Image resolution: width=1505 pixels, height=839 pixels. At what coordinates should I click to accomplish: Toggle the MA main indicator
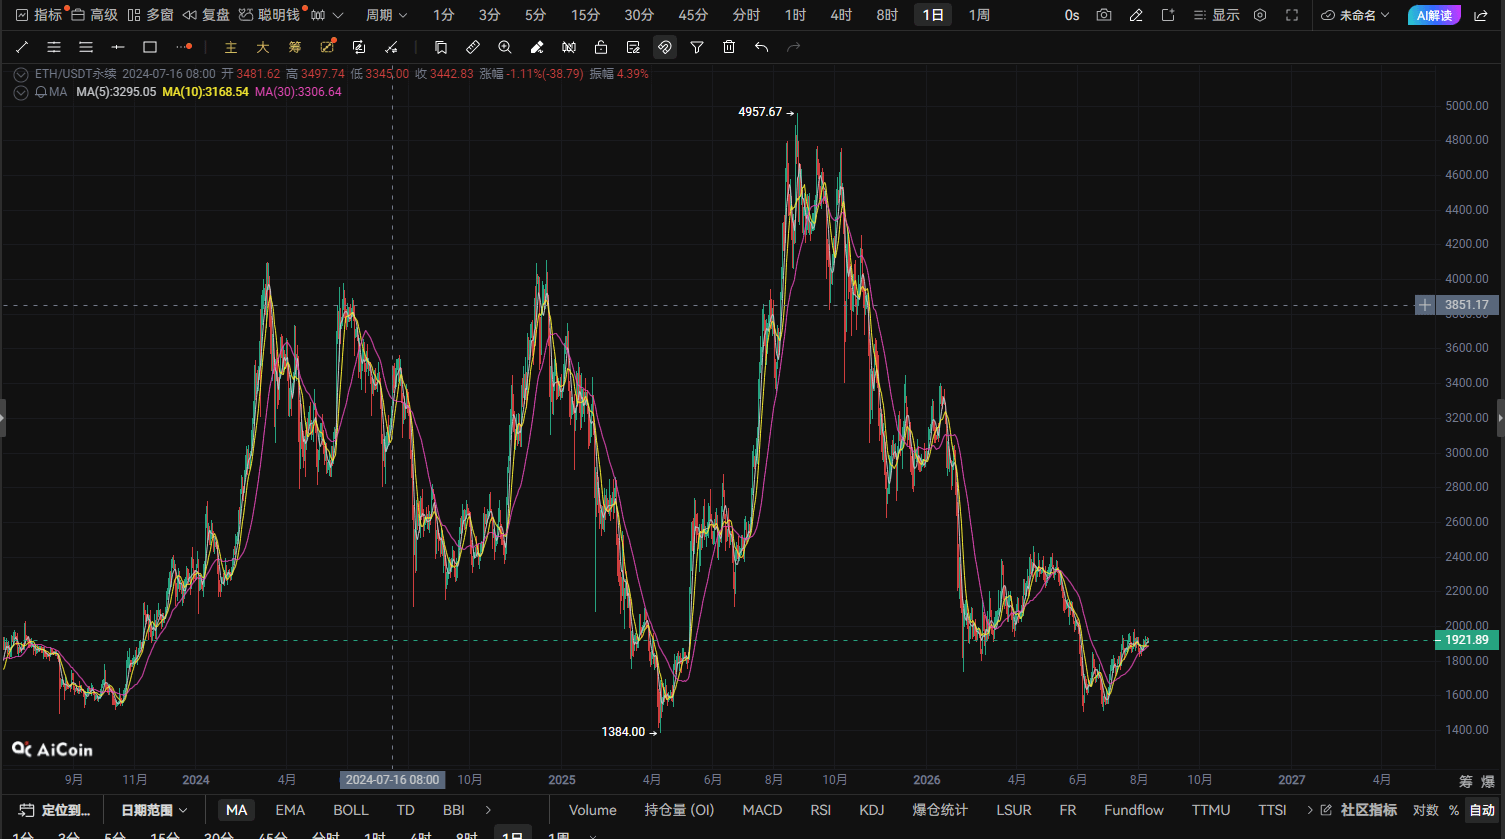[237, 810]
